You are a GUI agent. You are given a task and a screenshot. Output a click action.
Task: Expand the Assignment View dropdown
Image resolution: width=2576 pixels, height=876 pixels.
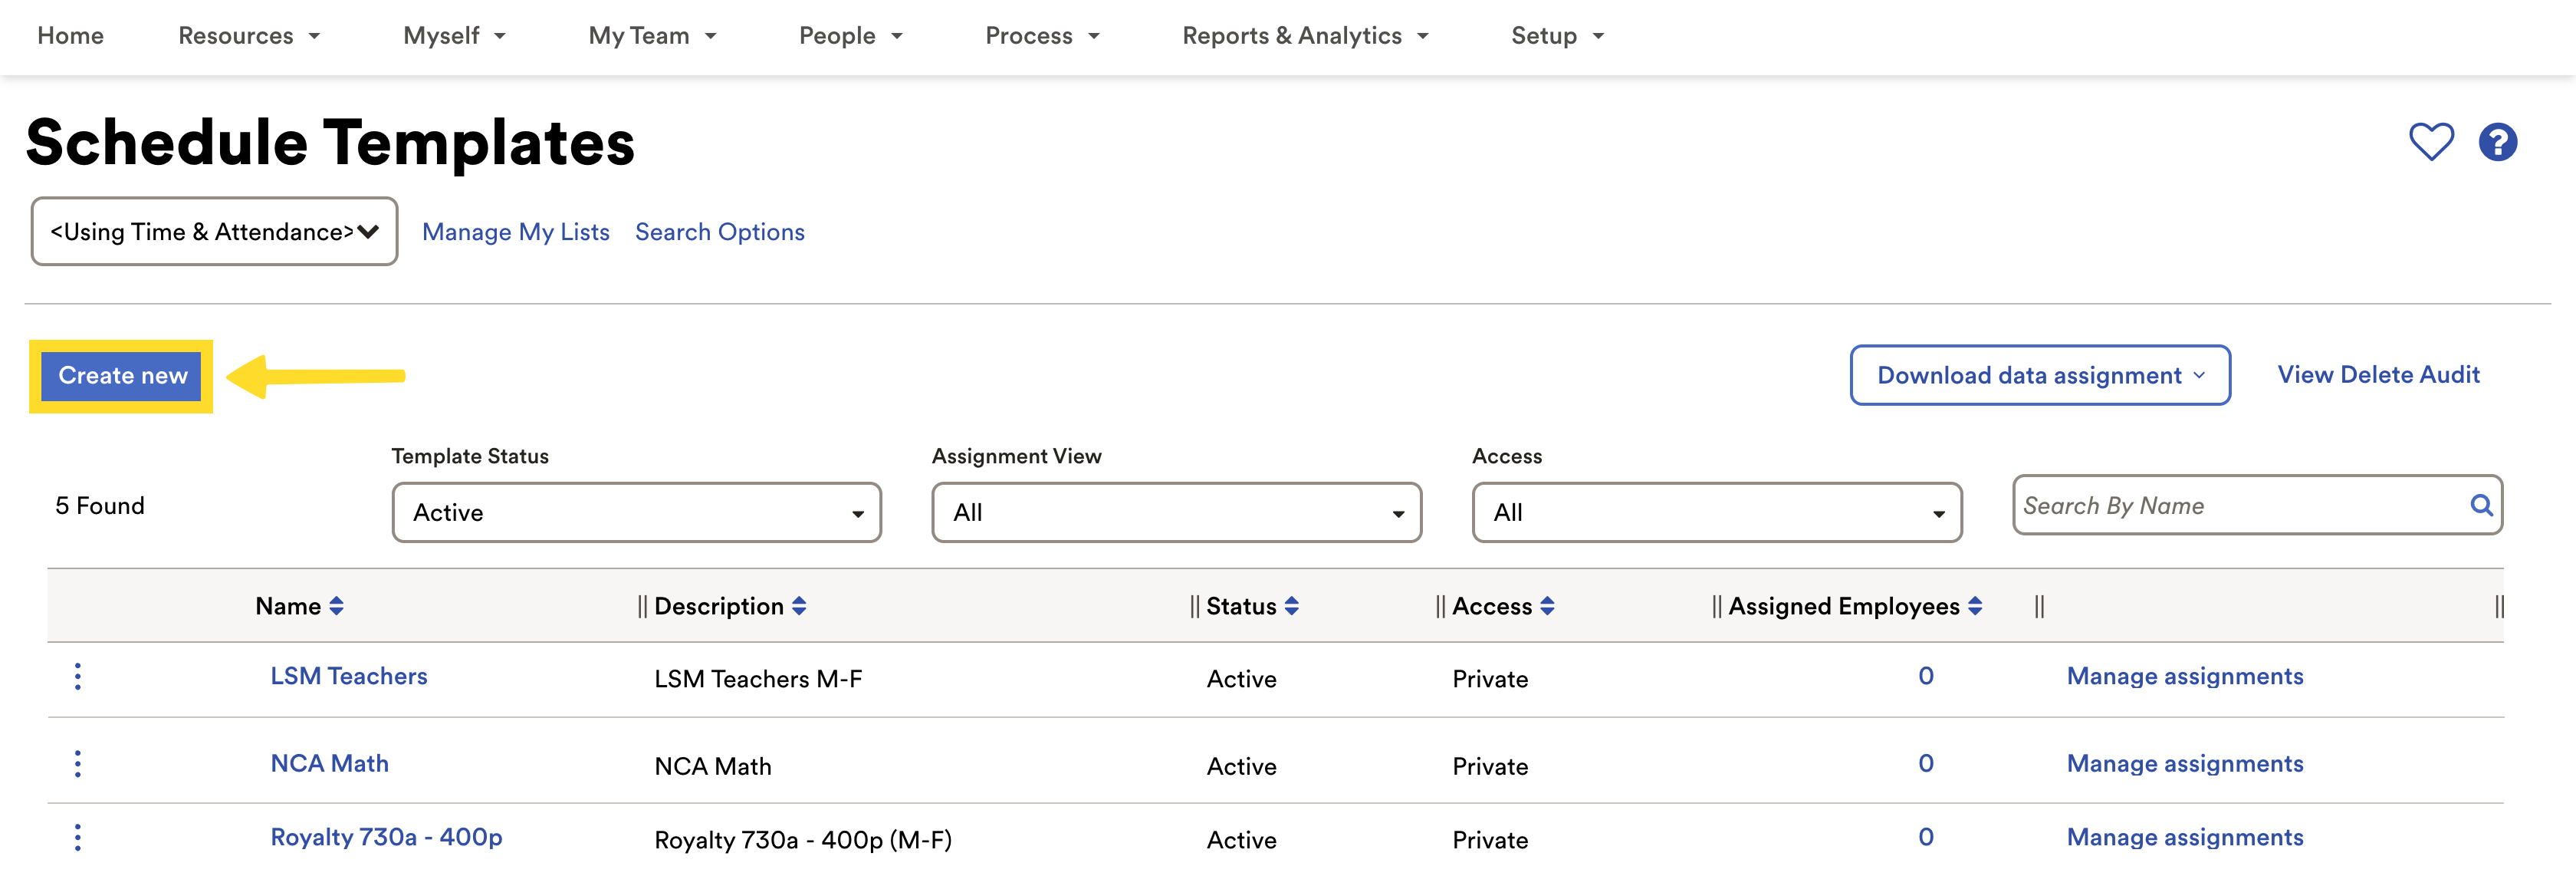coord(1177,512)
